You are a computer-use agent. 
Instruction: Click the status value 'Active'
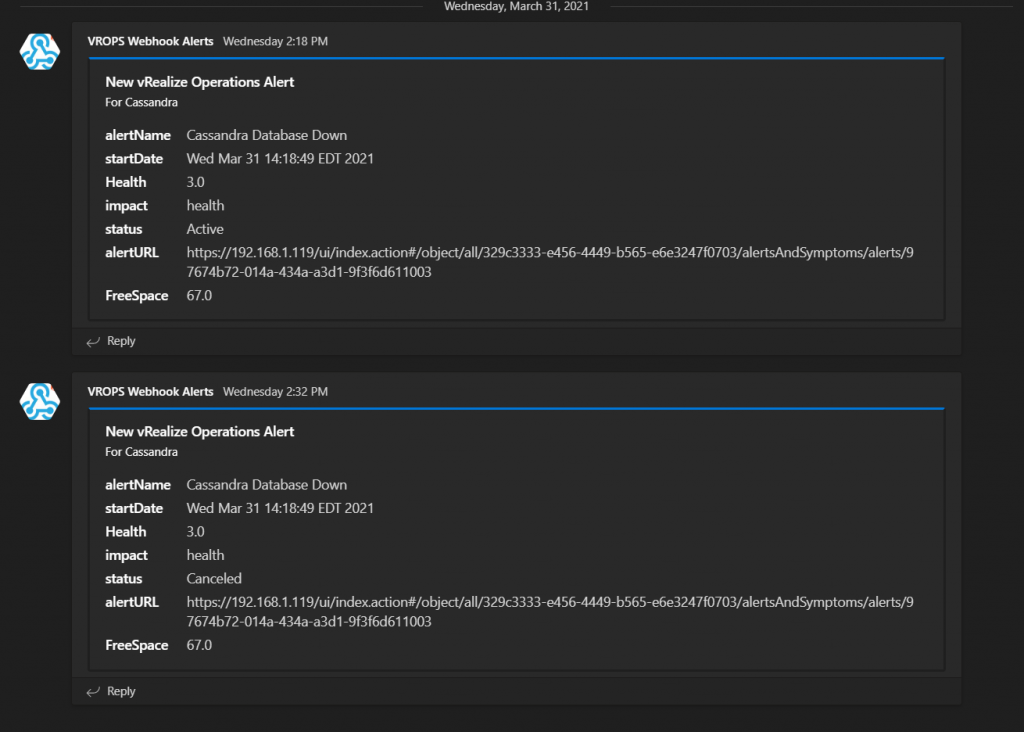pyautogui.click(x=205, y=229)
